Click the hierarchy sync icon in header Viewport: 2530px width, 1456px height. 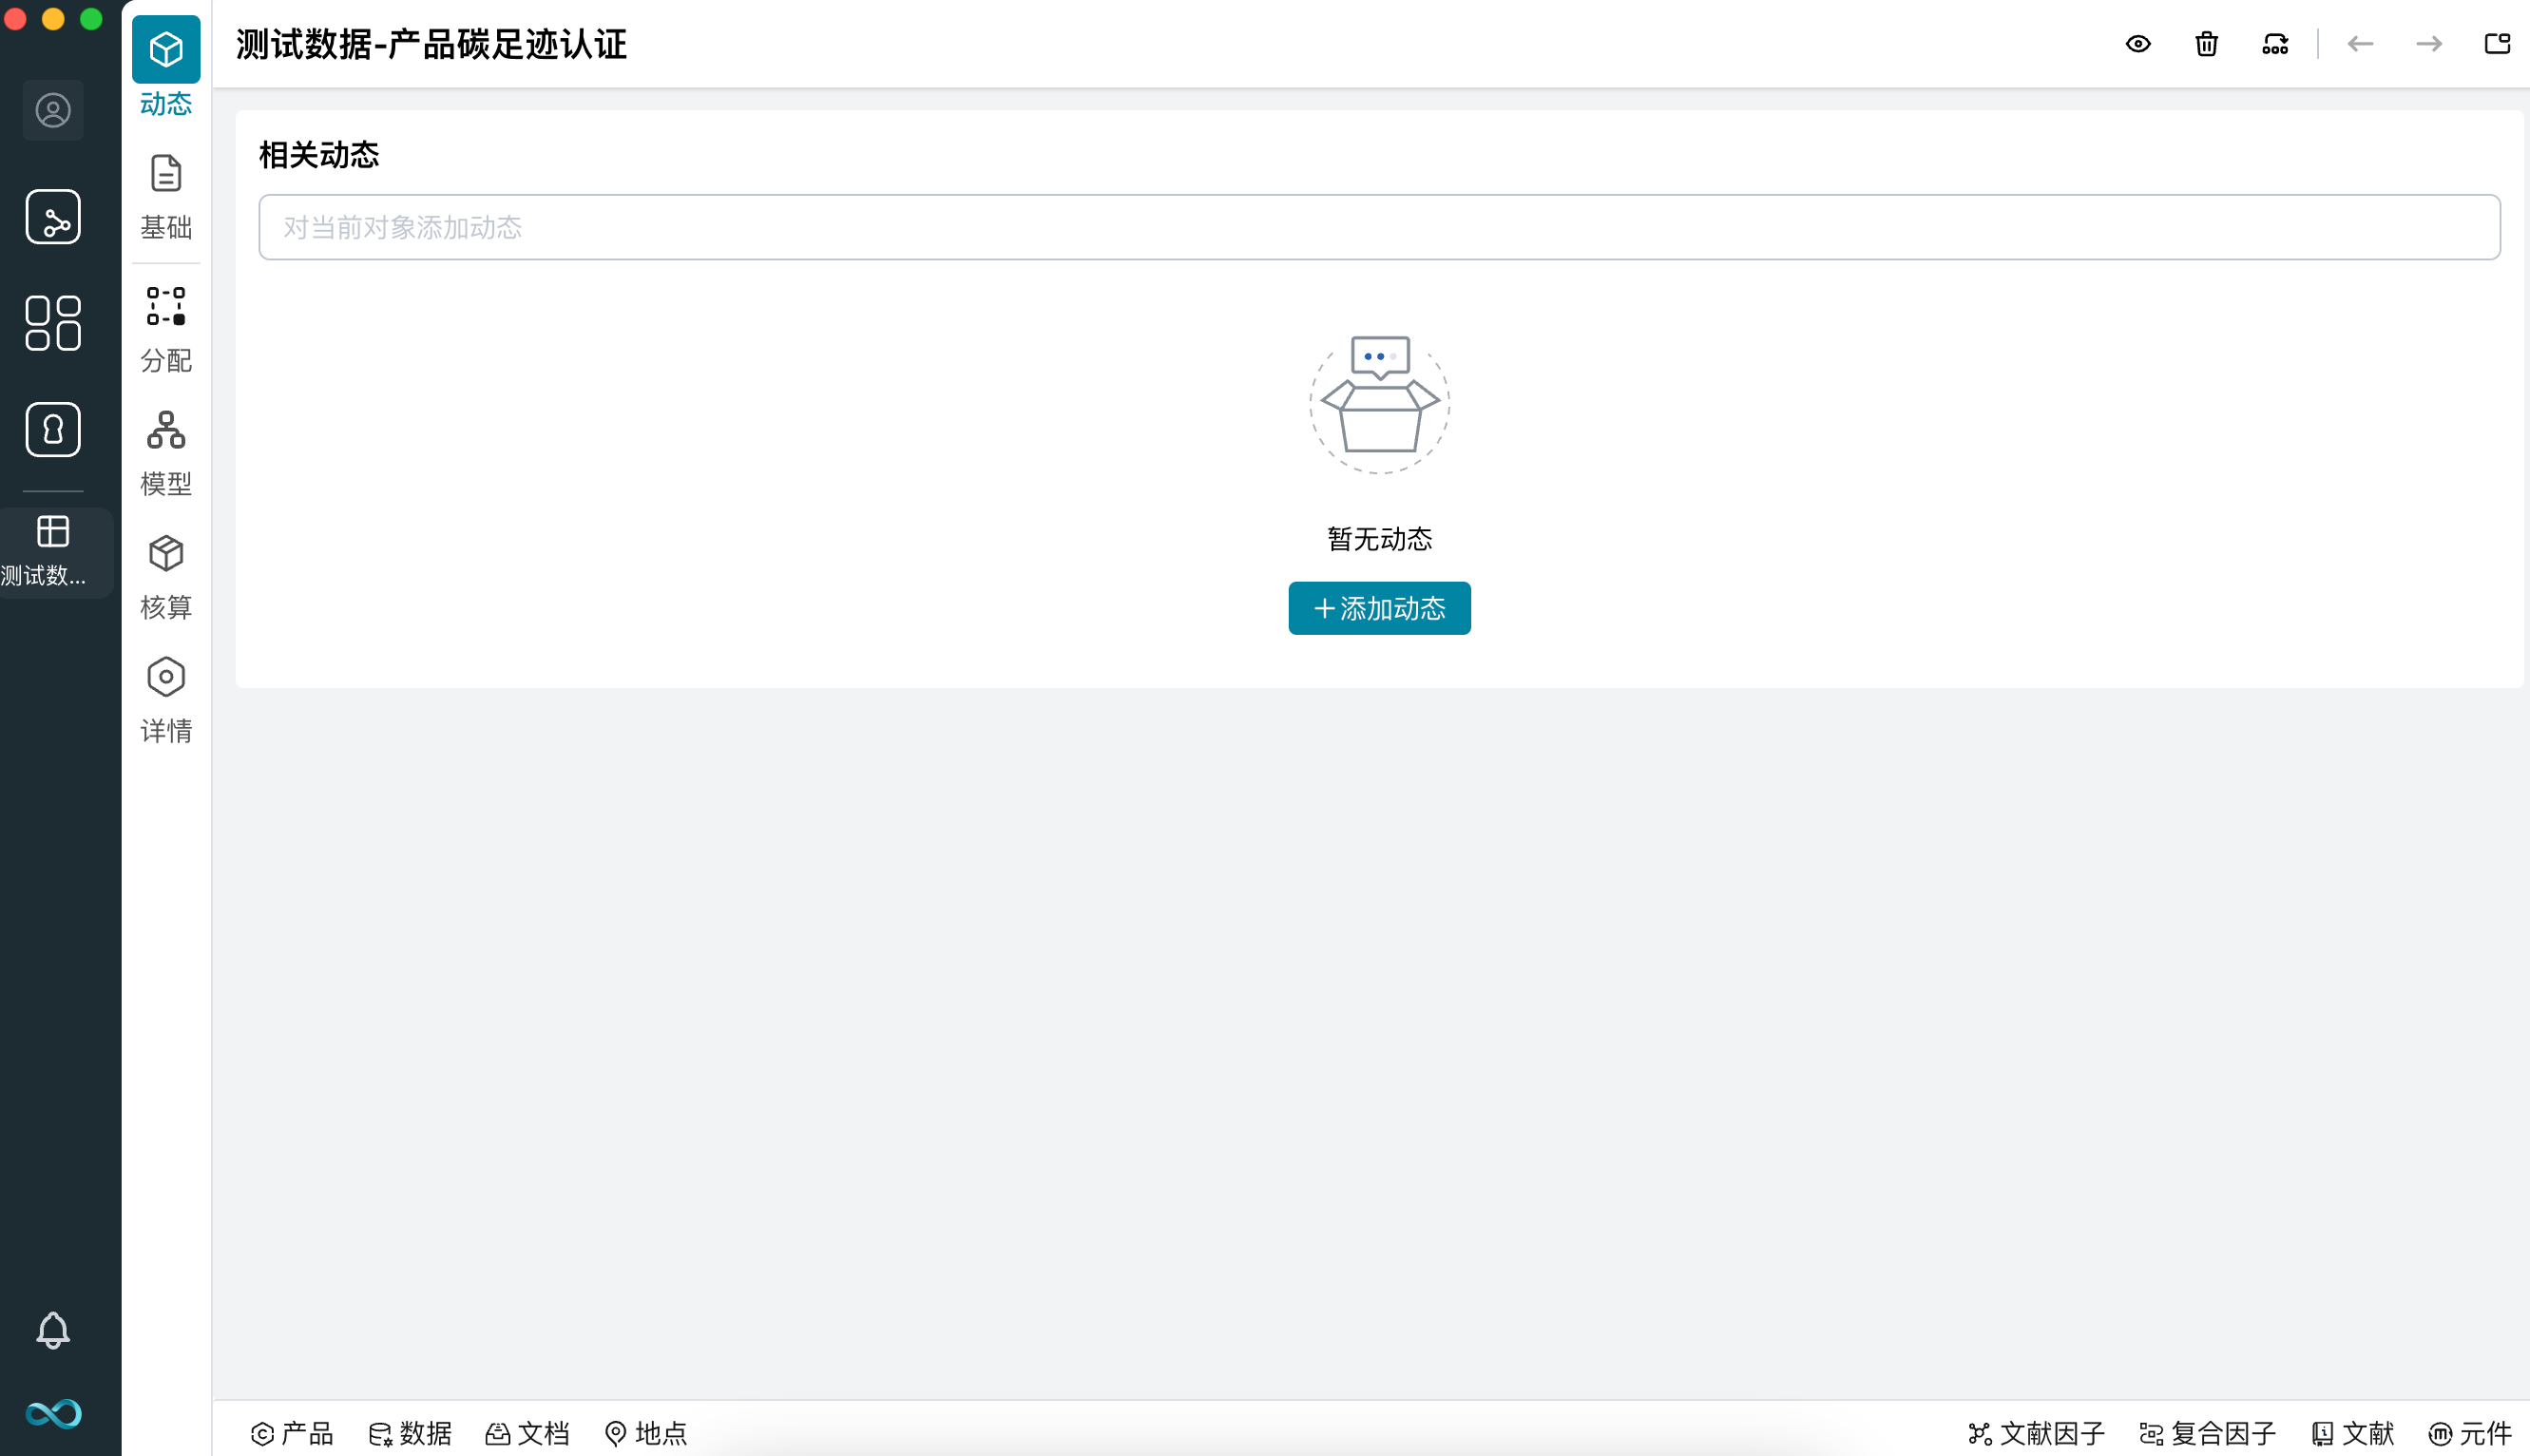pos(2275,44)
